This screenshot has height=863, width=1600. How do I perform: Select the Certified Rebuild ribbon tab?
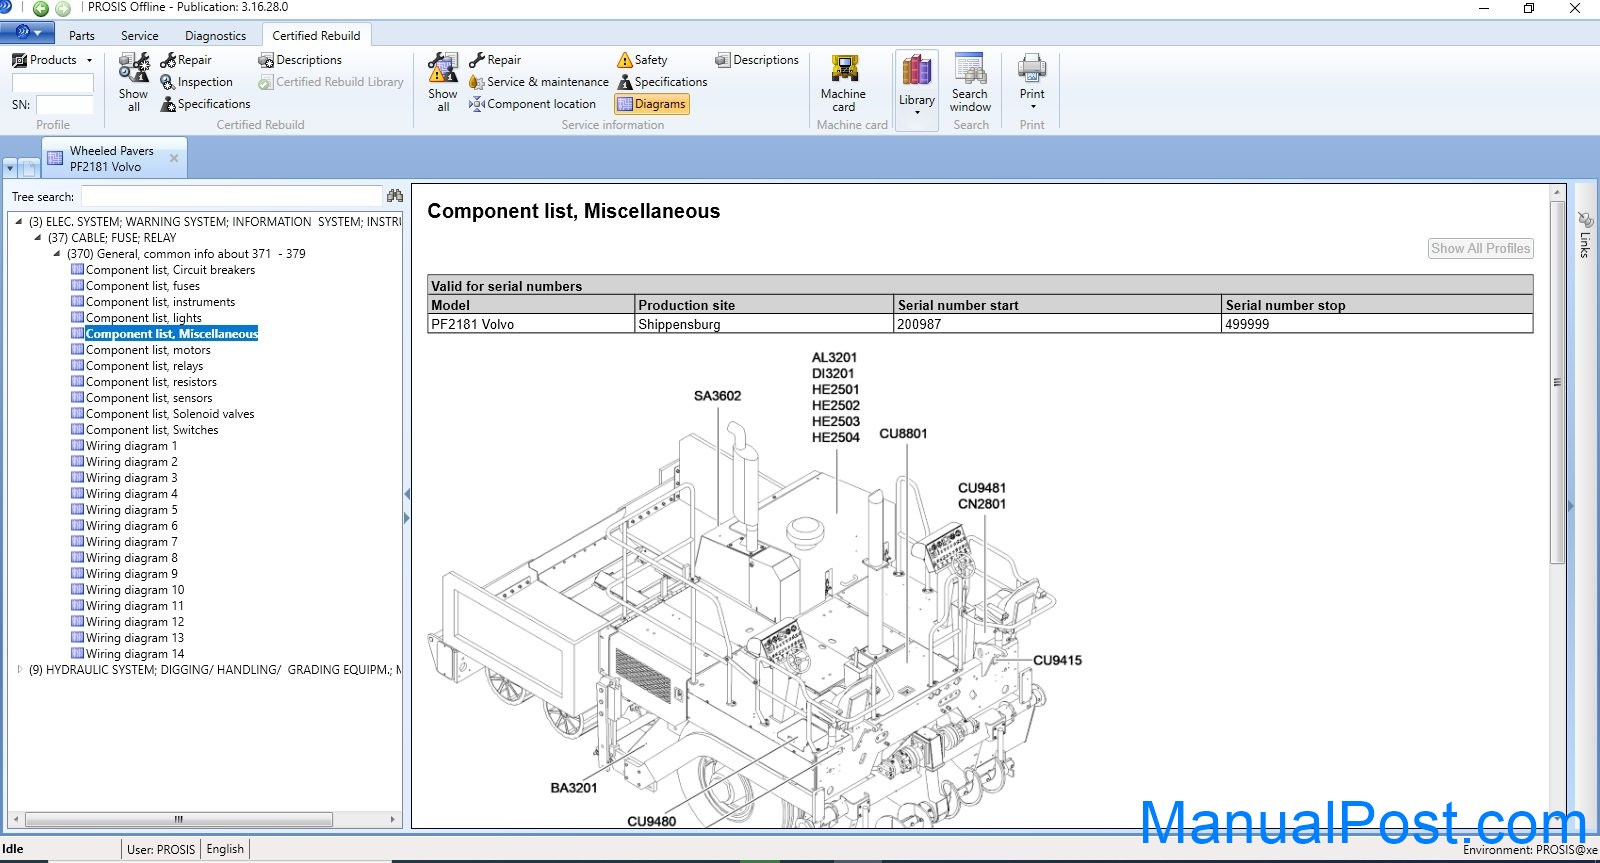316,35
